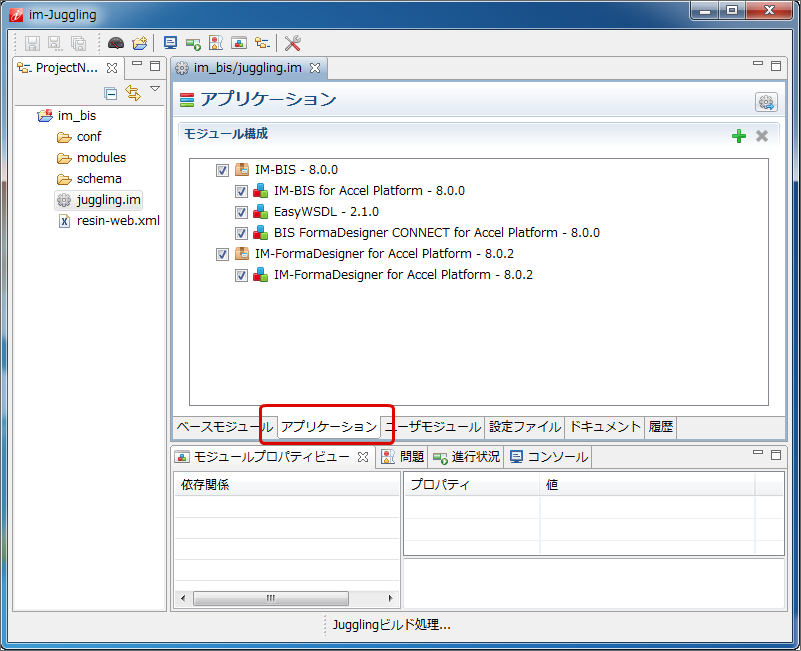Image resolution: width=801 pixels, height=651 pixels.
Task: Switch to the ドキュメント tab
Action: pyautogui.click(x=605, y=427)
